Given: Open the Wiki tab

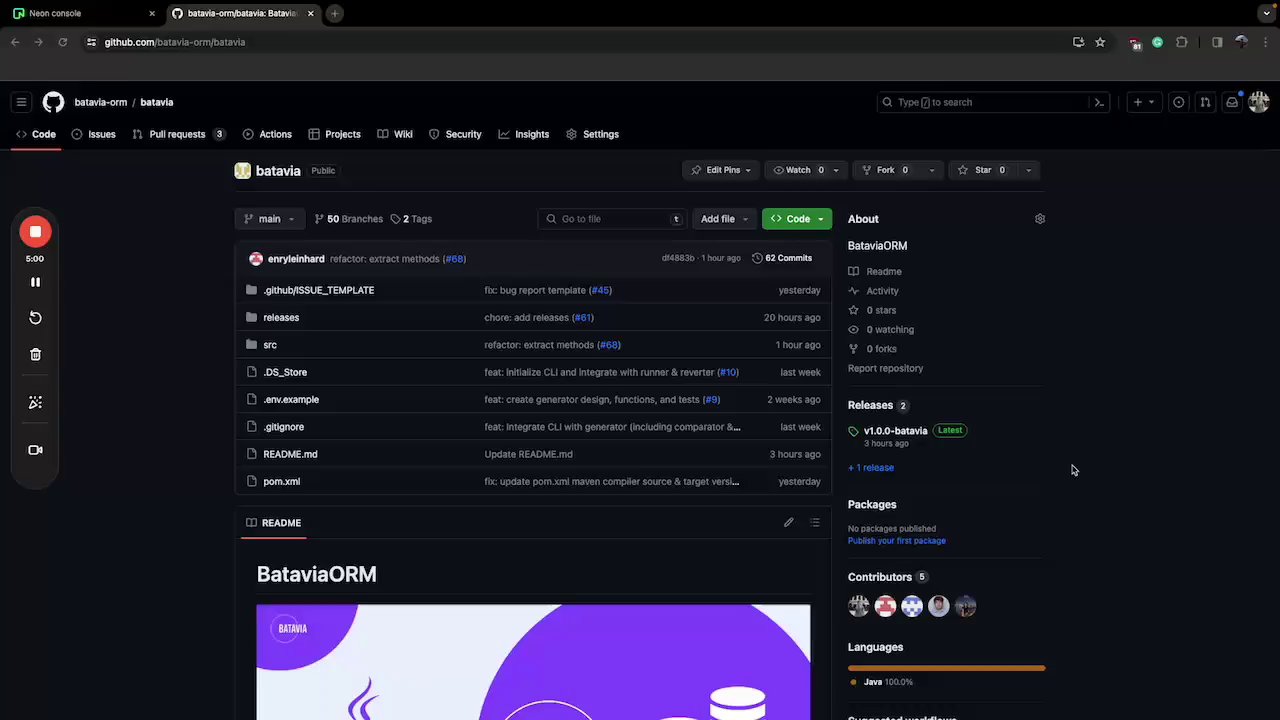Looking at the screenshot, I should (x=394, y=134).
